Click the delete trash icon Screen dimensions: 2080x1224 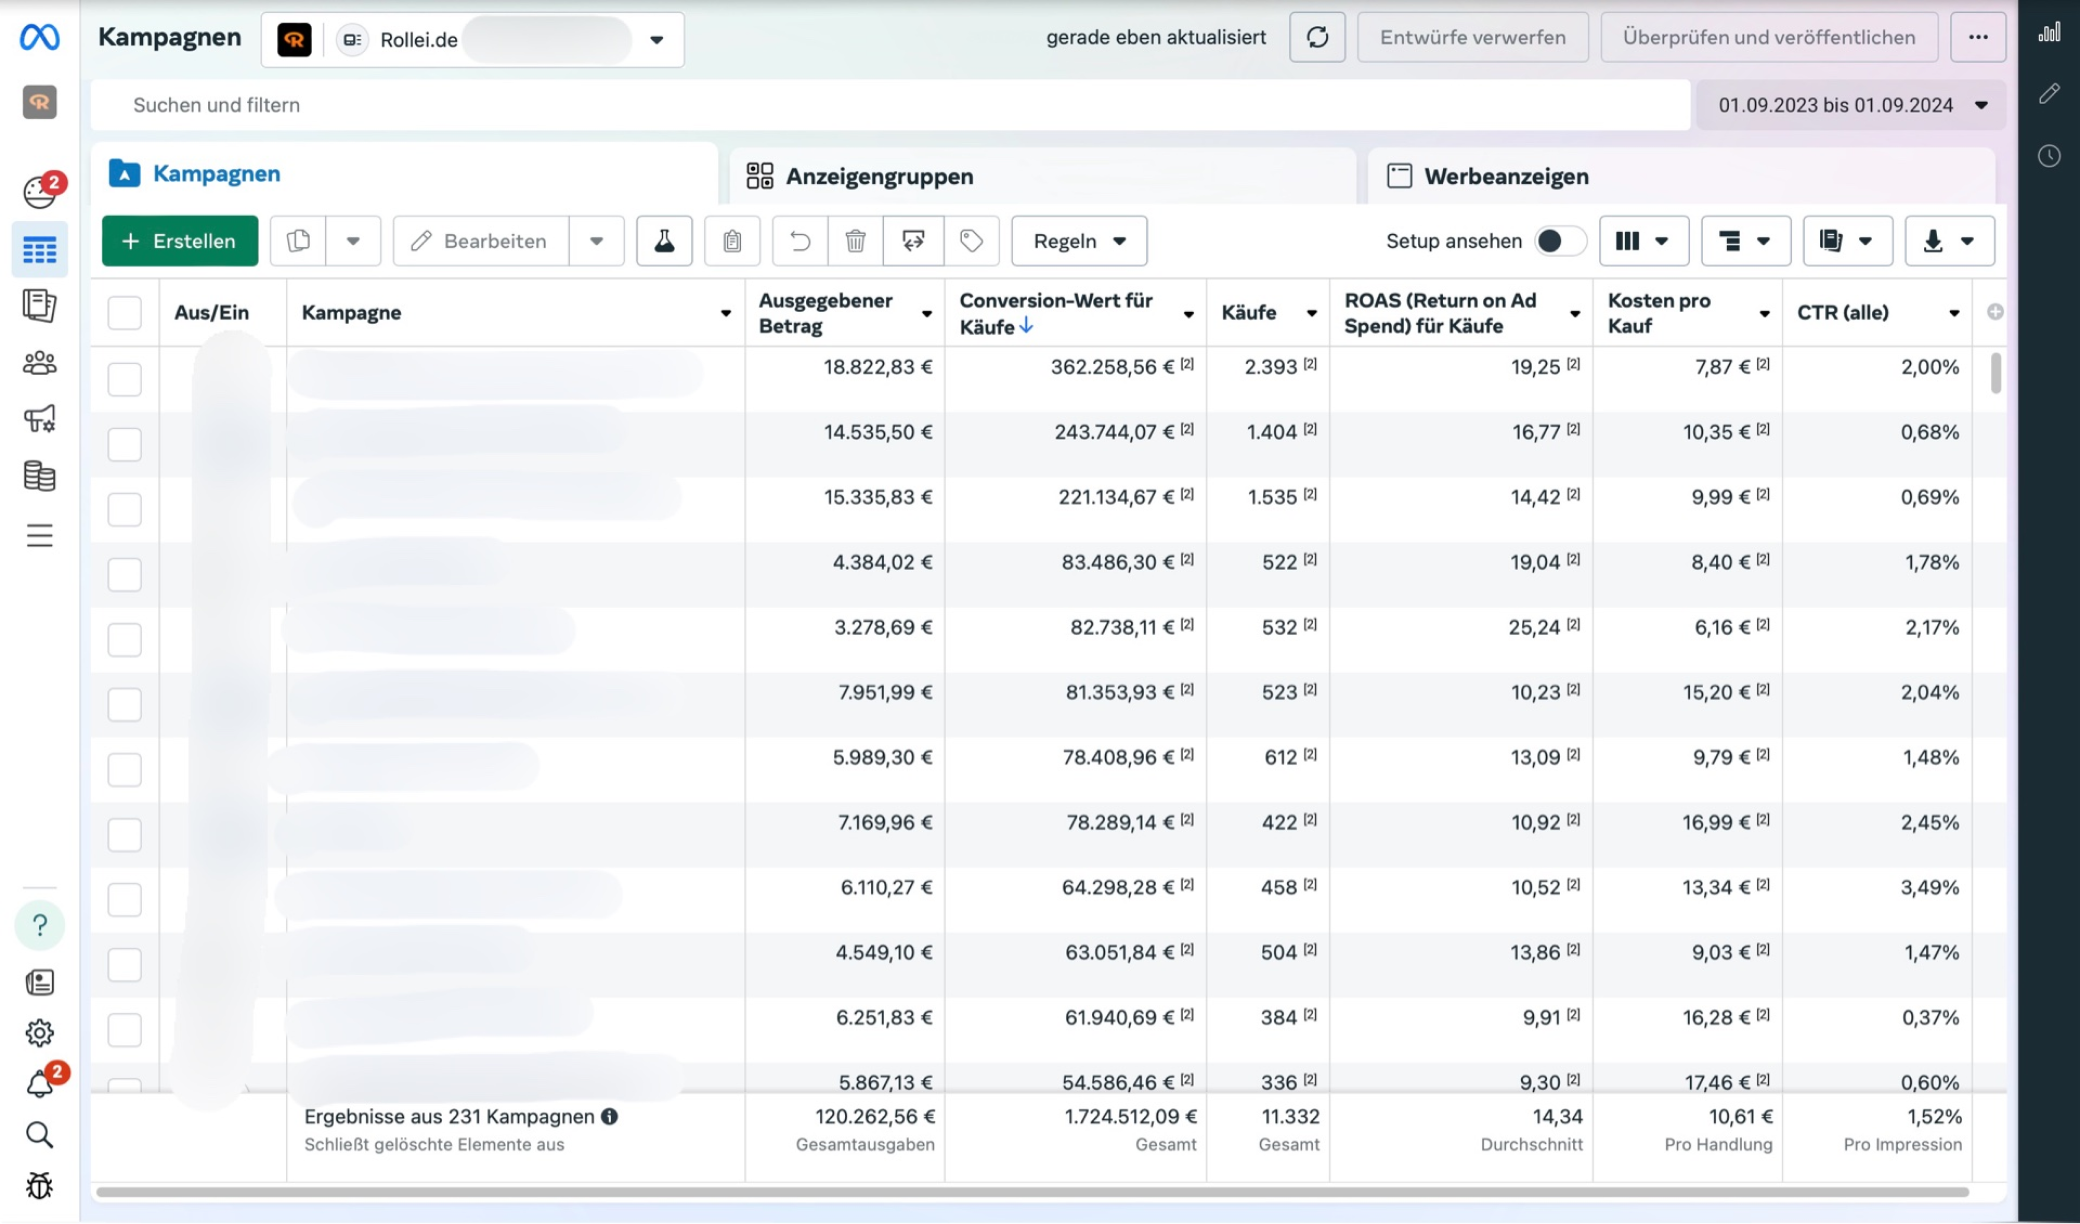pos(855,241)
